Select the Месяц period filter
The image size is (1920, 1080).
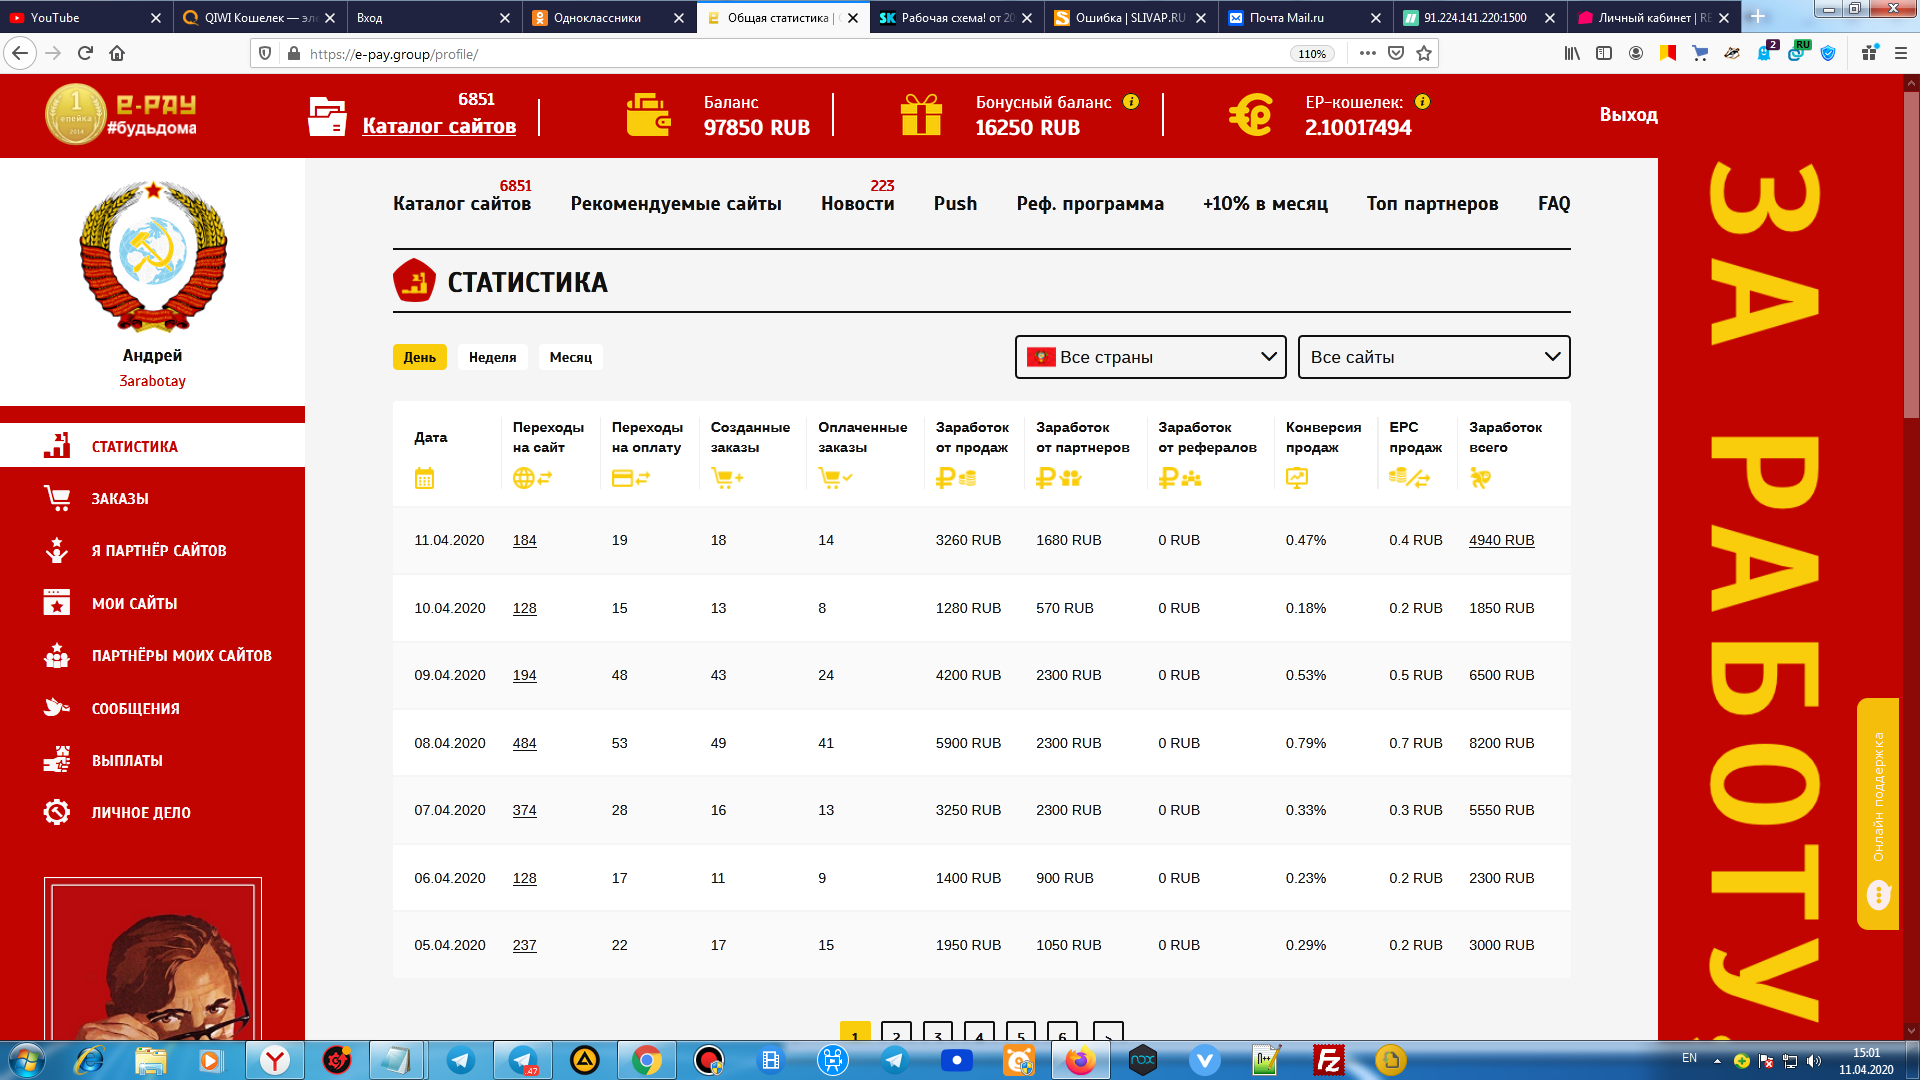(x=571, y=357)
